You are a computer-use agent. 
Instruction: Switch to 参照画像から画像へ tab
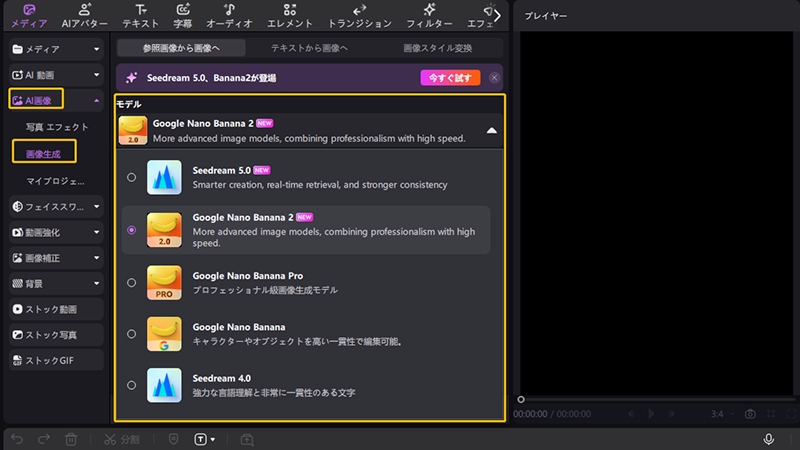coord(181,48)
